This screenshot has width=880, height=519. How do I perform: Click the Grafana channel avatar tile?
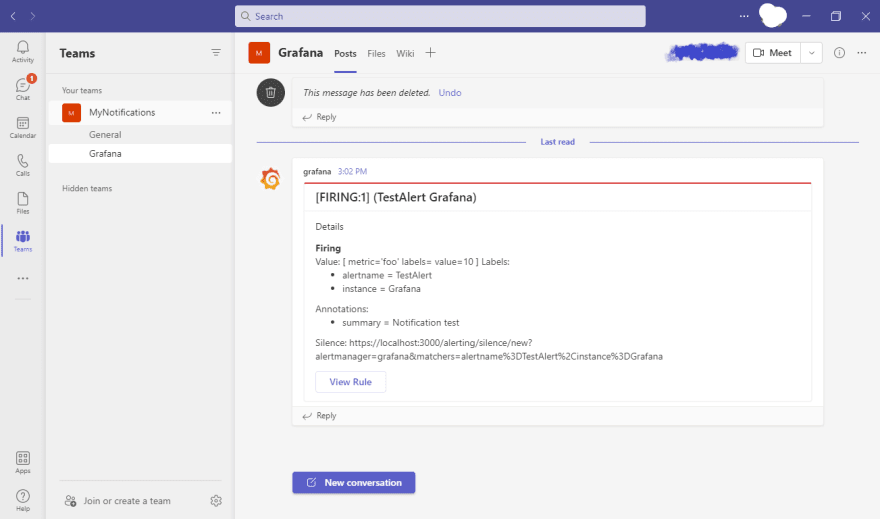(259, 53)
